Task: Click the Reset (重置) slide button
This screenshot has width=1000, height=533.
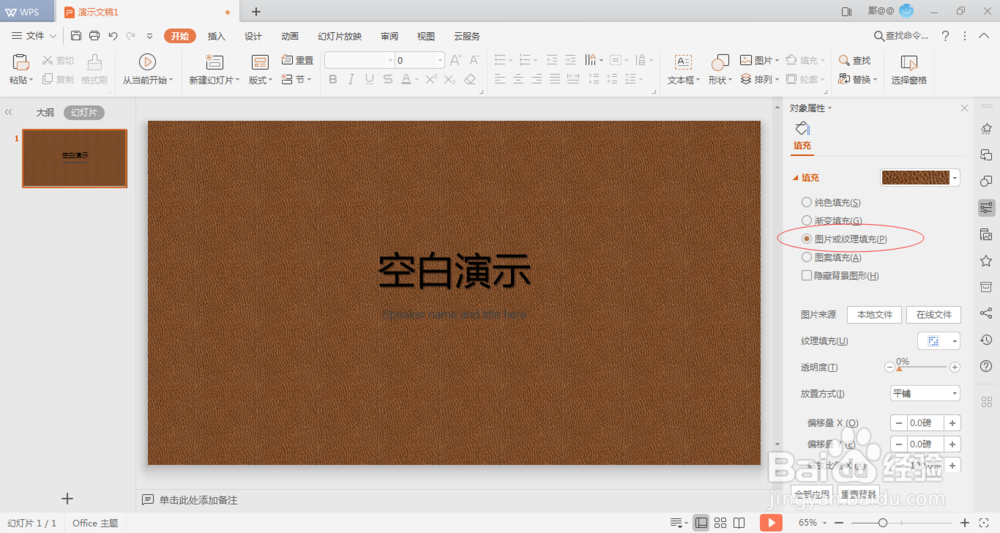Action: pyautogui.click(x=297, y=60)
